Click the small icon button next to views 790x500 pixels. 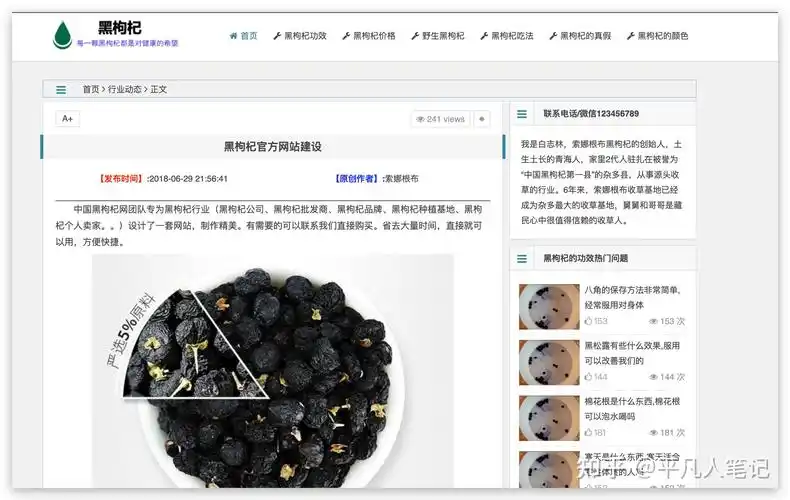point(482,119)
